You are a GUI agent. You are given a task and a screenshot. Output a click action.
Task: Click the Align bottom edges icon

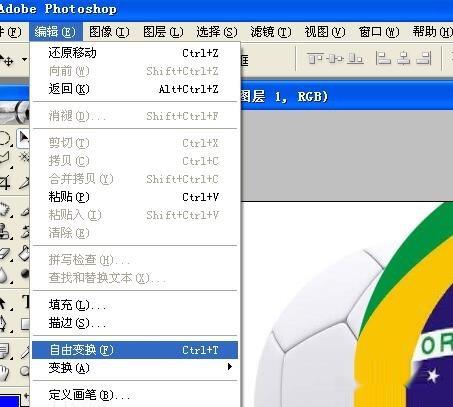pyautogui.click(x=355, y=59)
